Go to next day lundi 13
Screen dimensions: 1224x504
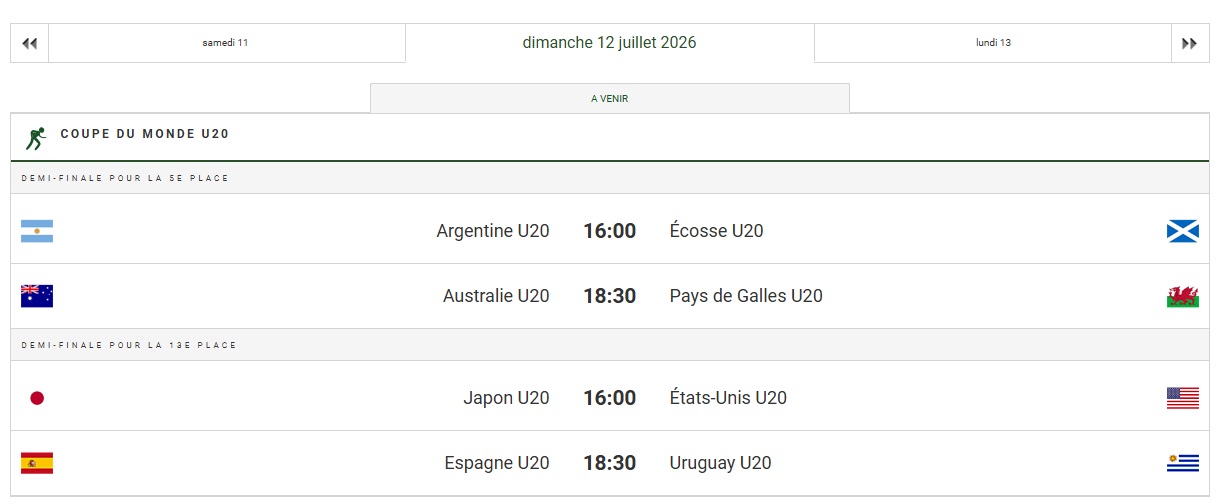coord(993,43)
